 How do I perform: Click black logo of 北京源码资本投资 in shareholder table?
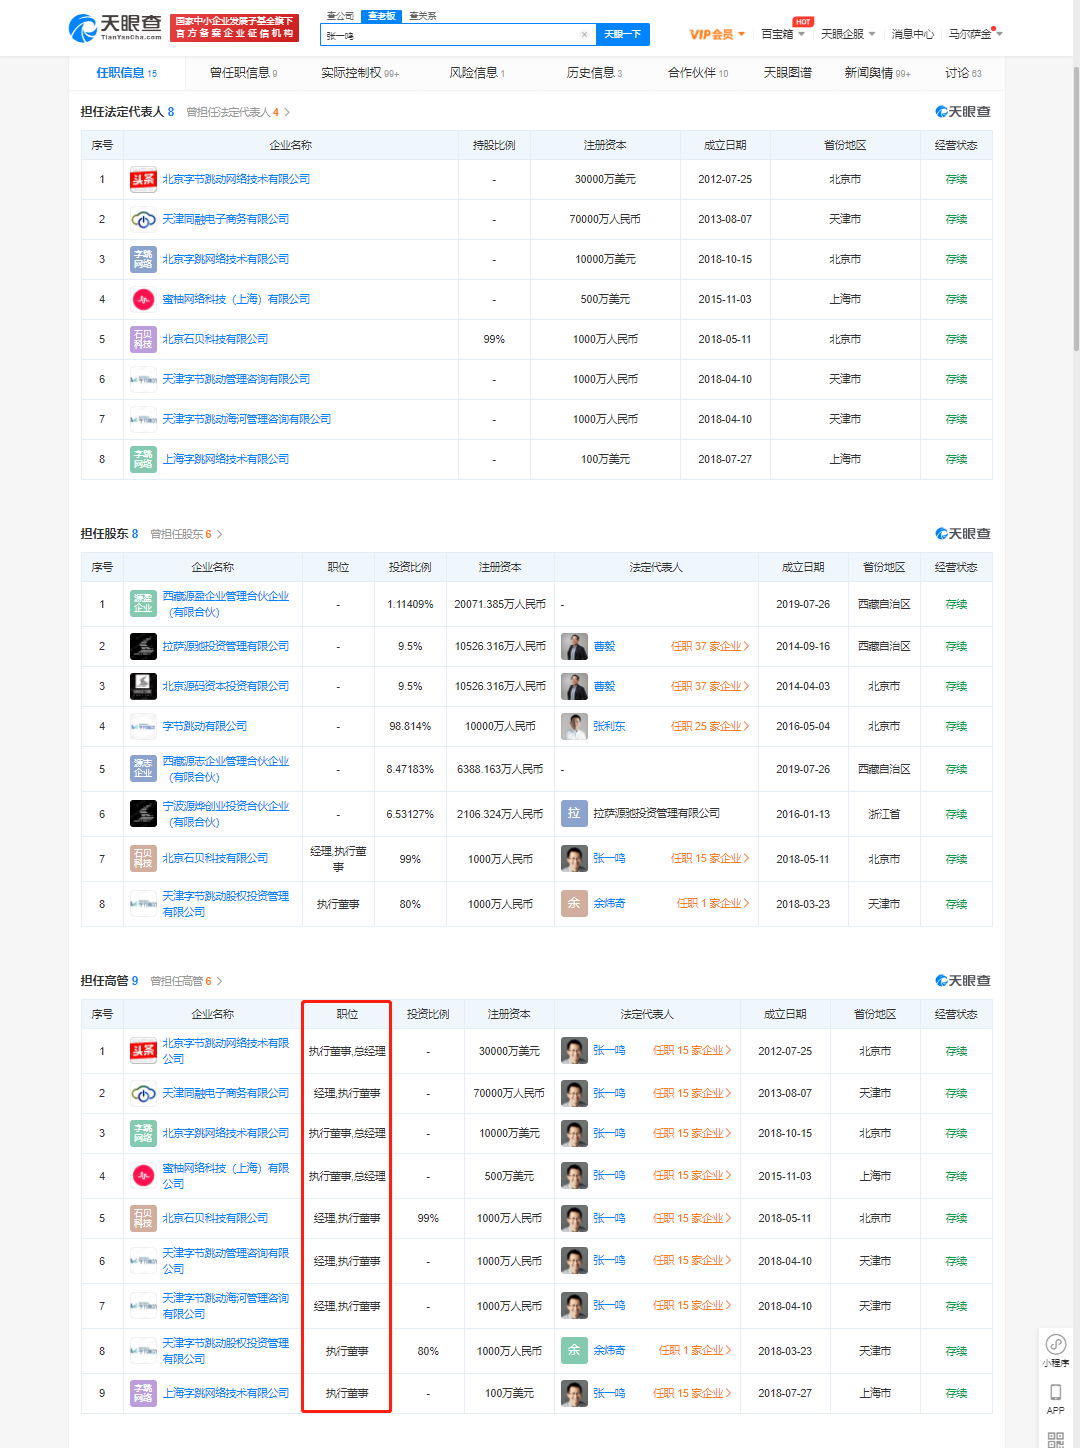click(x=143, y=686)
